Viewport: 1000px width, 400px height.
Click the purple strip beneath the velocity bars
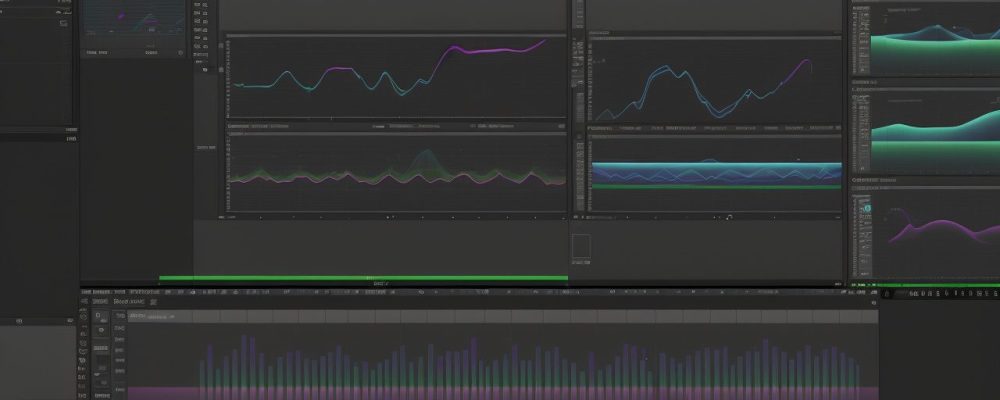(x=503, y=393)
